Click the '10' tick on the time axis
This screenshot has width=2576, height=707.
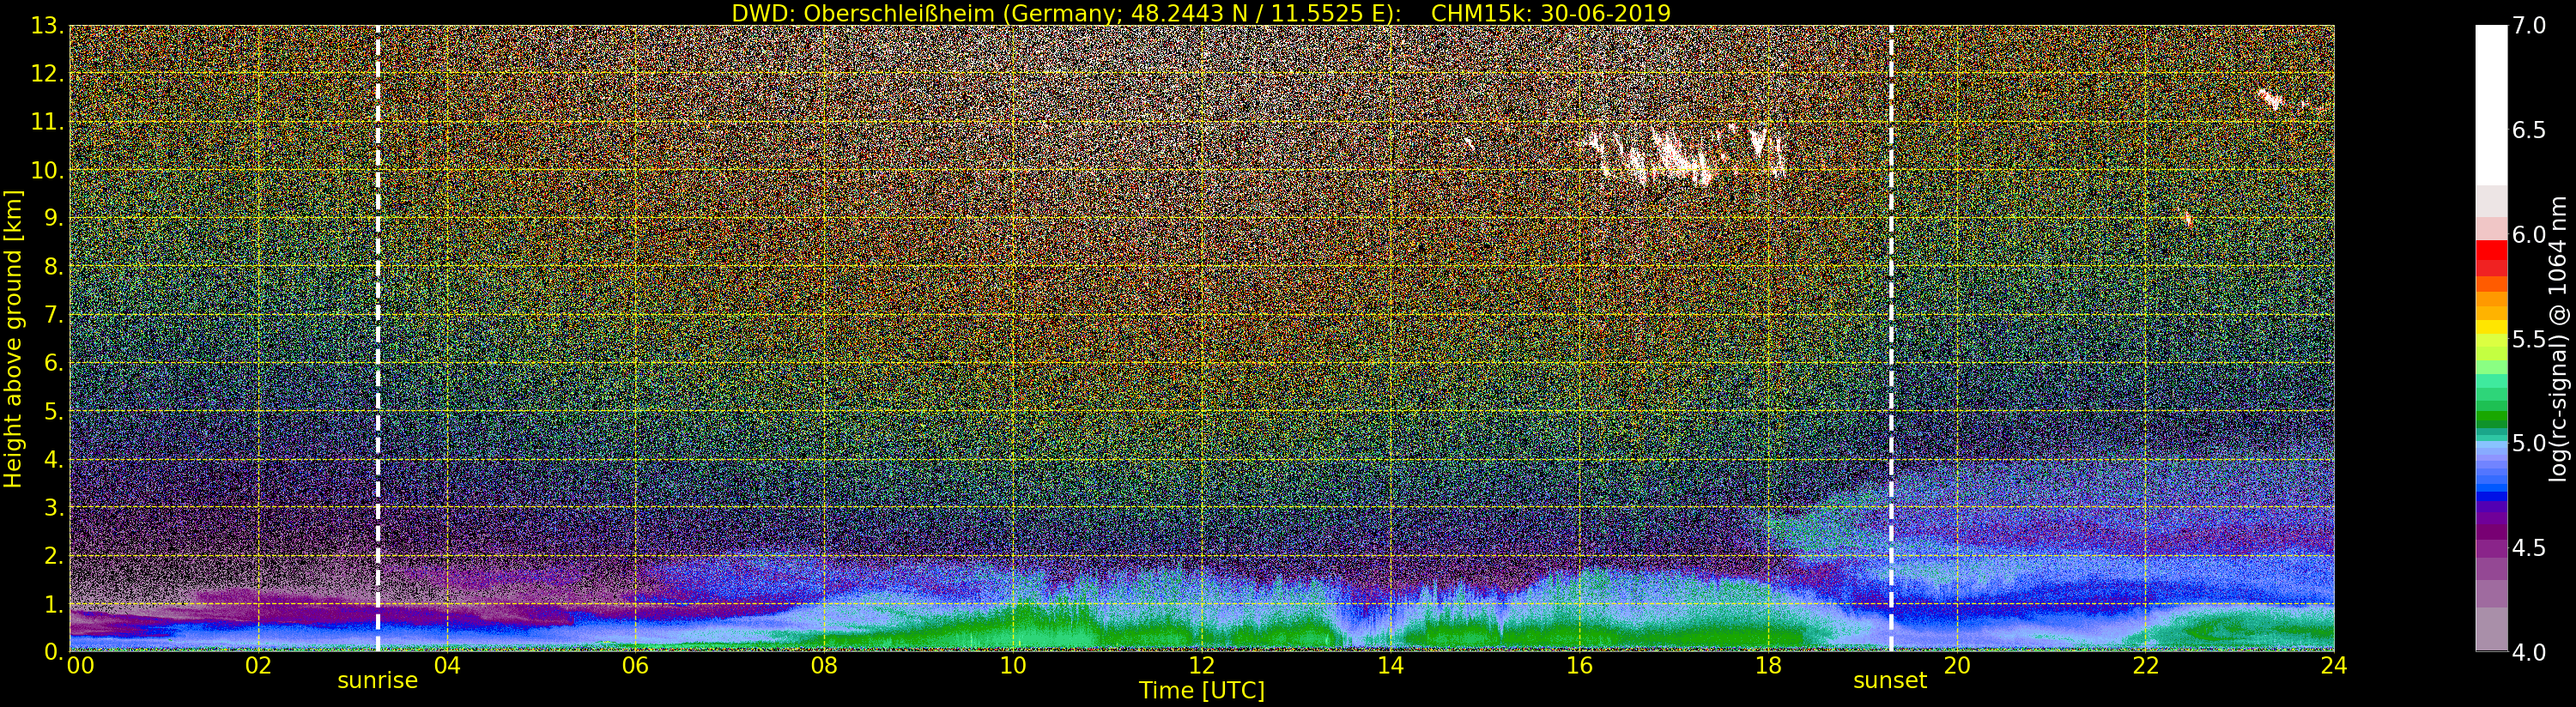1013,665
